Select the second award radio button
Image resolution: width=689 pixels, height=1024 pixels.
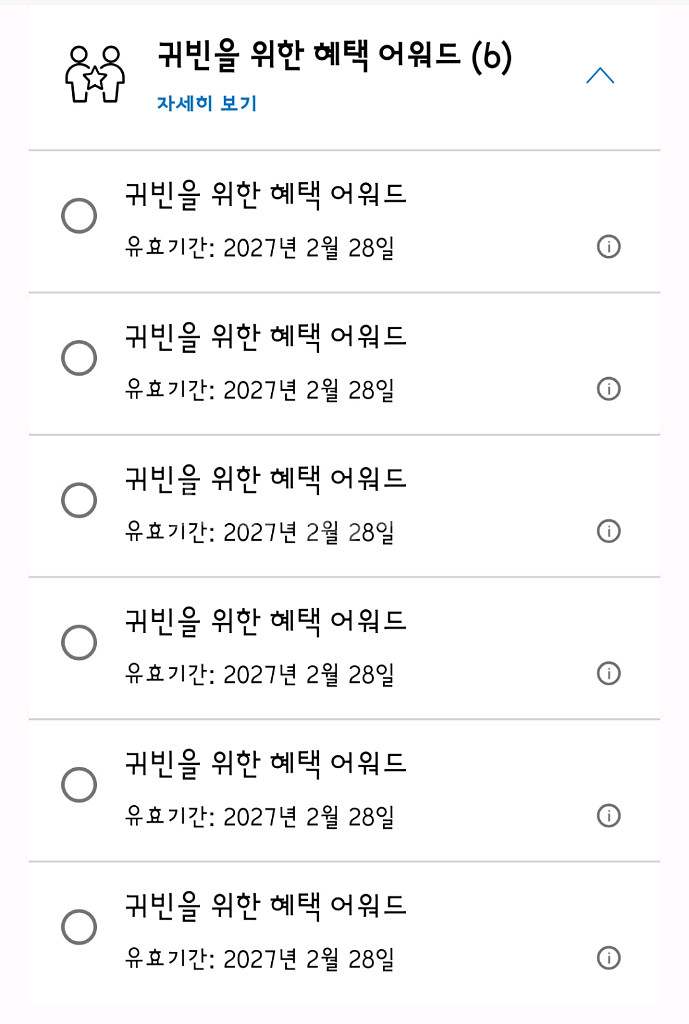click(x=79, y=358)
